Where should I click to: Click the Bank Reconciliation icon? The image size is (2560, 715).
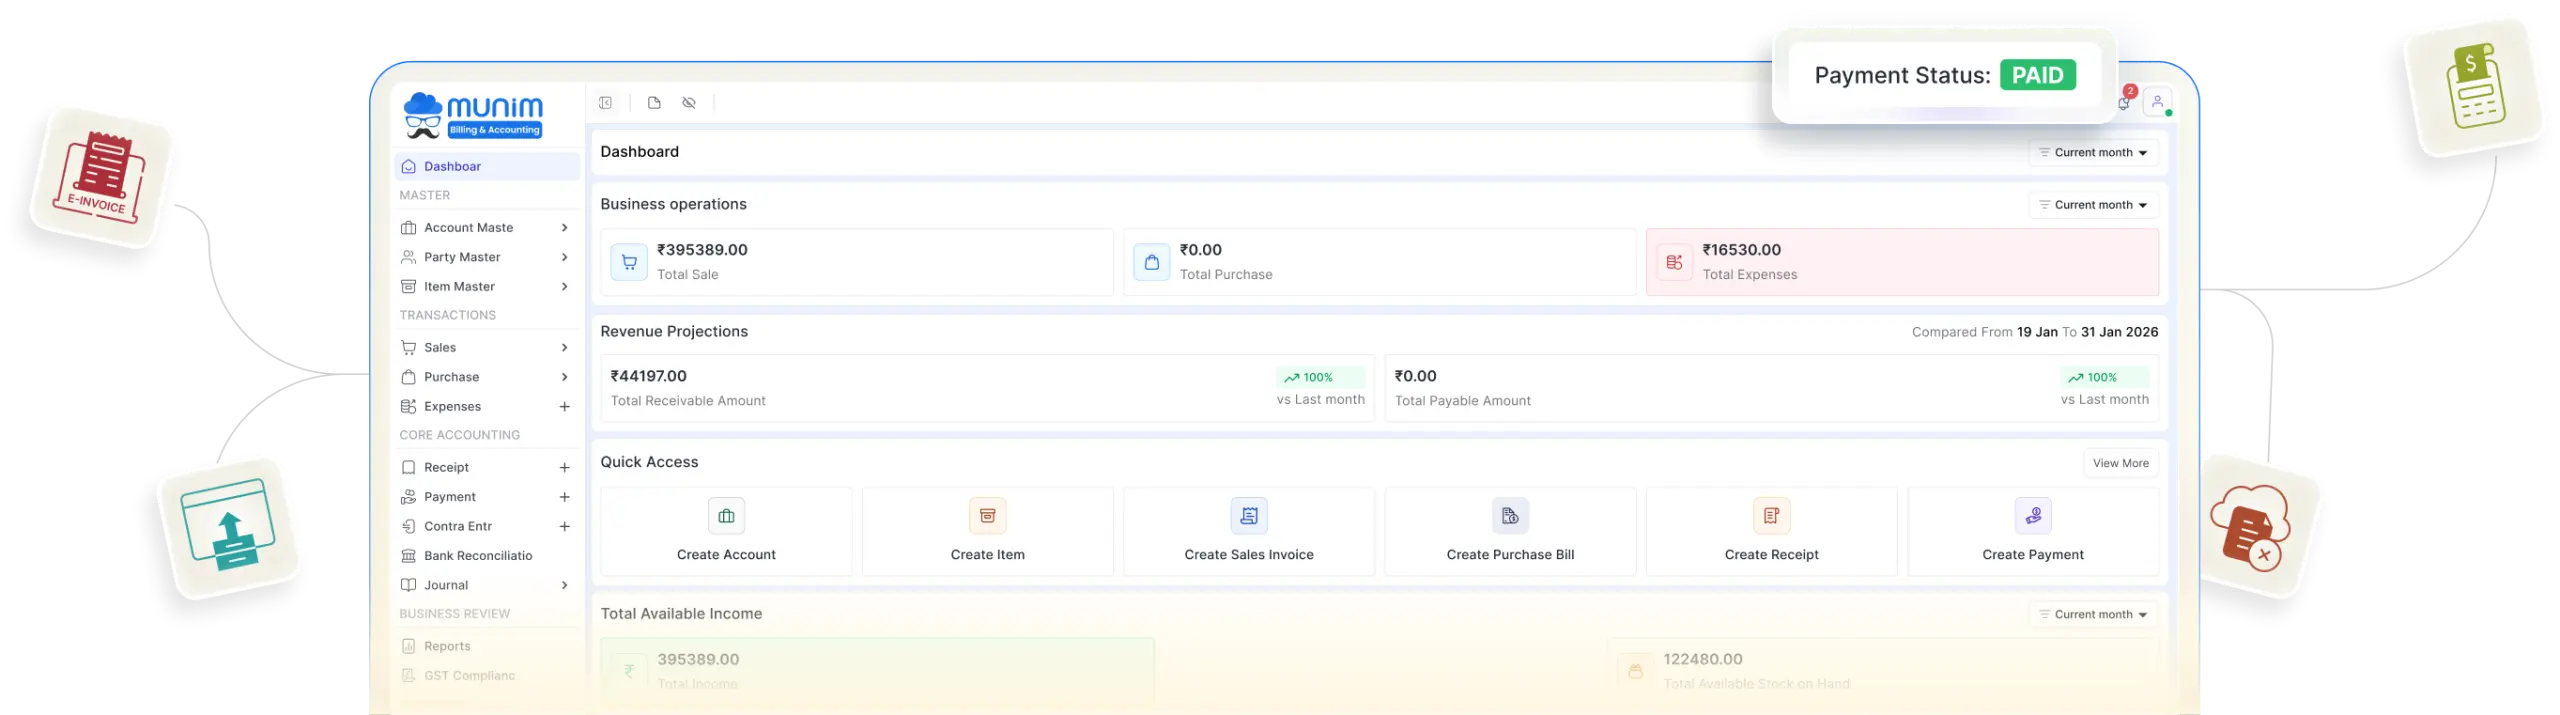(x=408, y=556)
